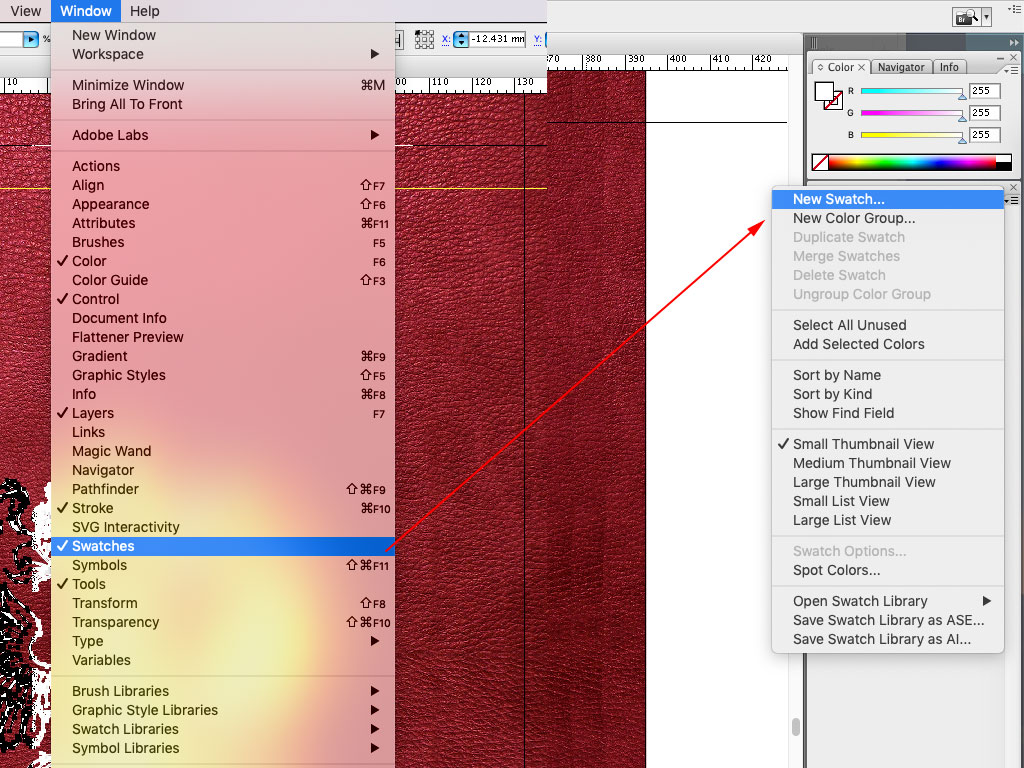Collapse panels with the double-arrow icon
Viewport: 1024px width, 768px height.
tap(1014, 42)
